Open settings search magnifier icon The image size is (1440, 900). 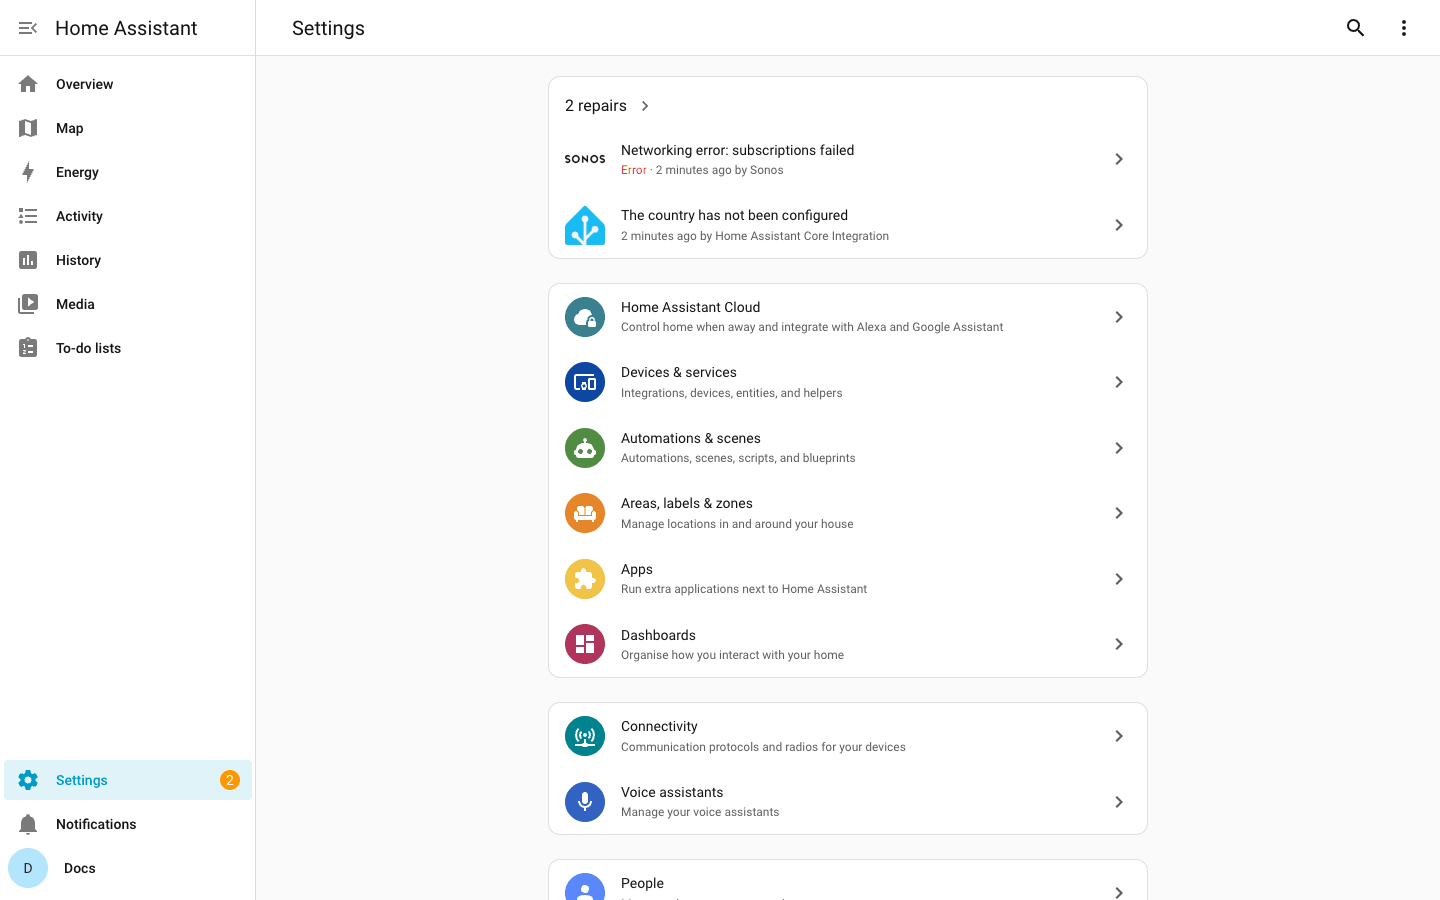coord(1355,28)
